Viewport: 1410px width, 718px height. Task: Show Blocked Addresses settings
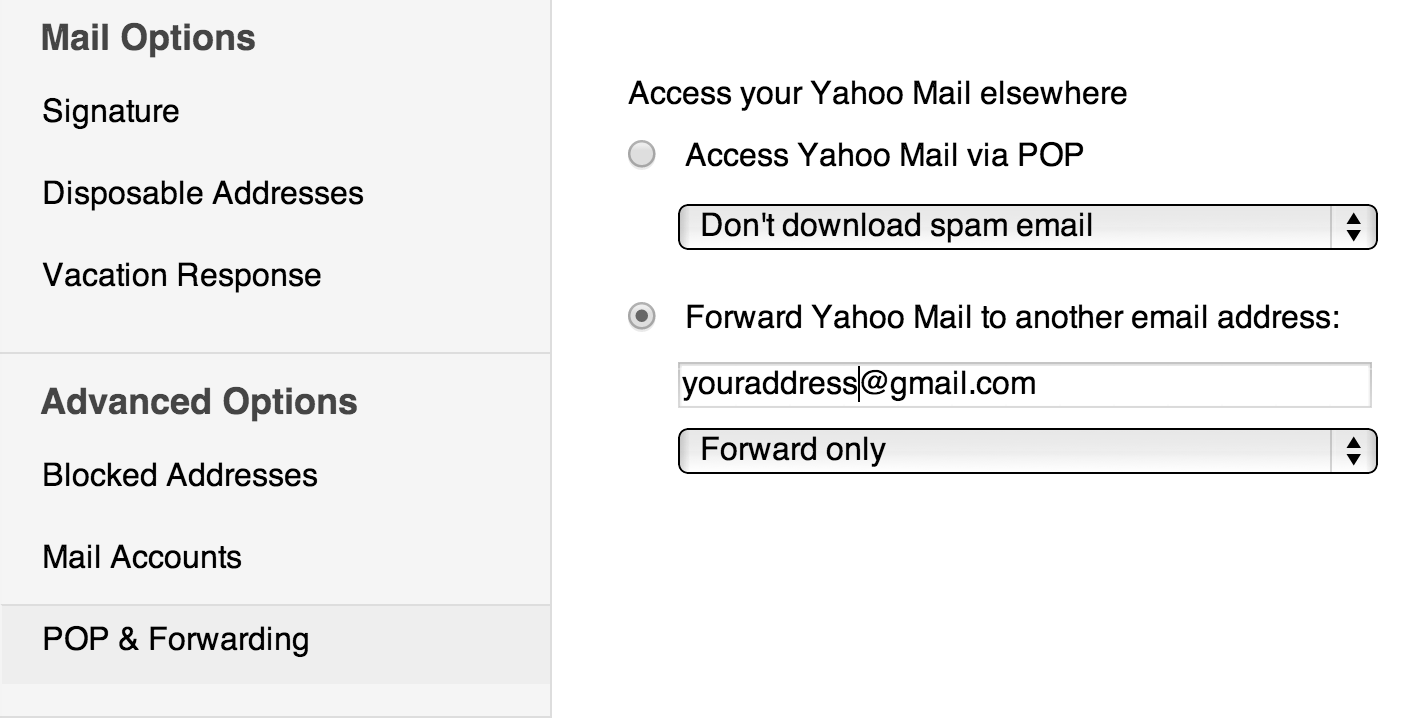pos(180,474)
